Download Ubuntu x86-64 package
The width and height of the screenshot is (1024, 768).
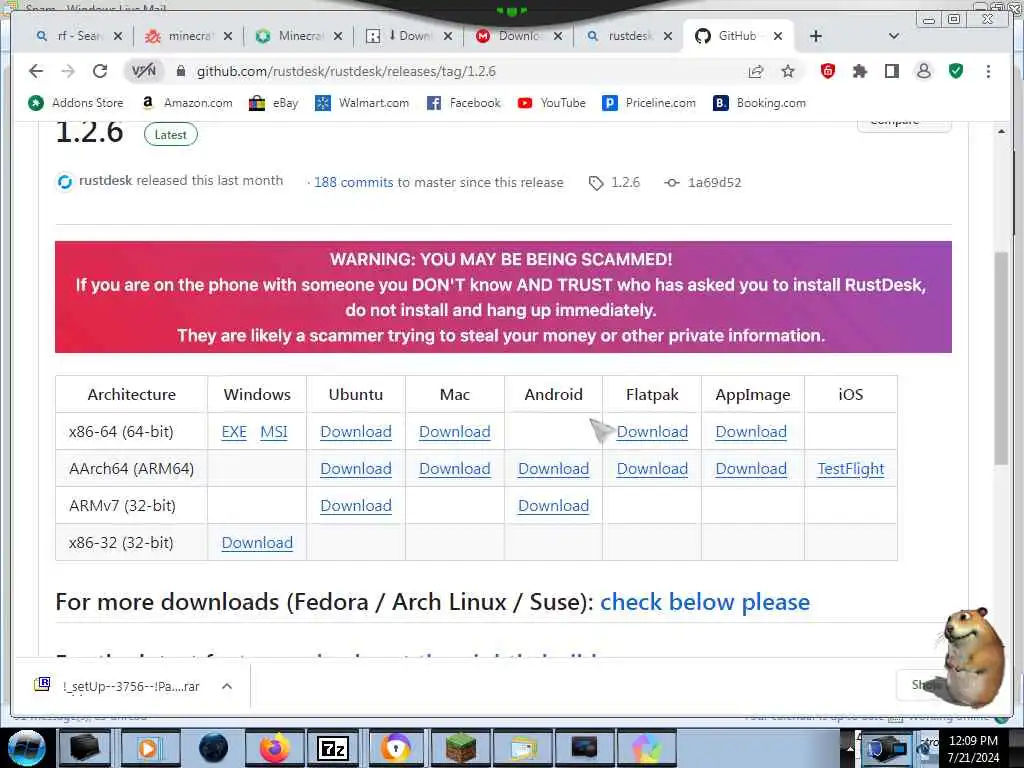(356, 432)
